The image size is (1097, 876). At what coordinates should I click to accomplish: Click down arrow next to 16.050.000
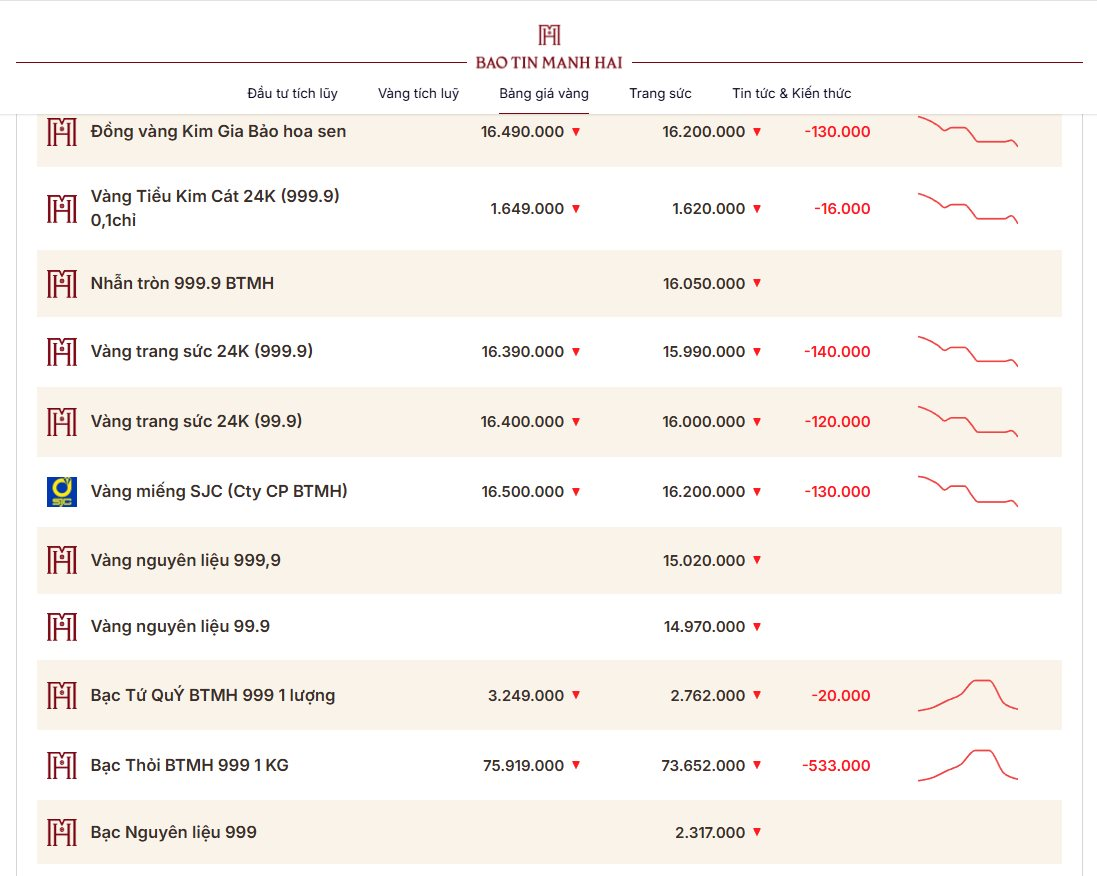click(757, 283)
